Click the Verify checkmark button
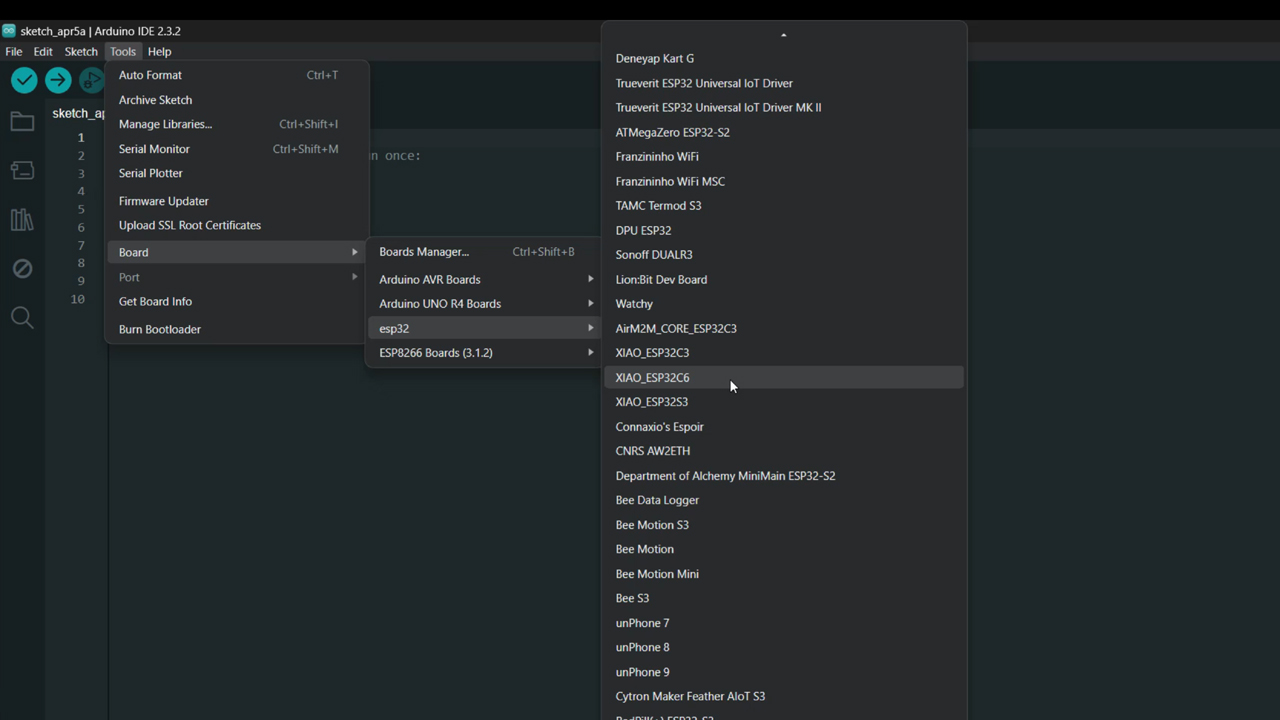The height and width of the screenshot is (720, 1280). (x=24, y=80)
